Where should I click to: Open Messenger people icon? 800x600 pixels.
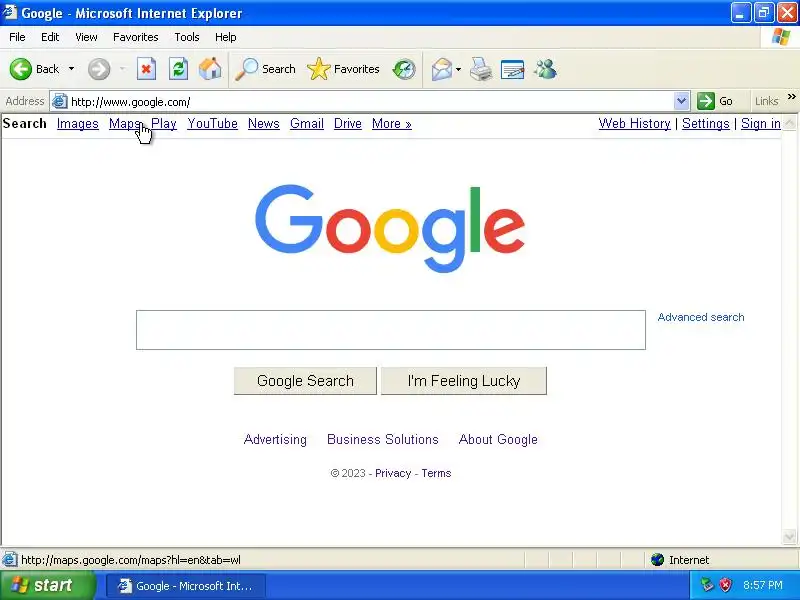(545, 69)
